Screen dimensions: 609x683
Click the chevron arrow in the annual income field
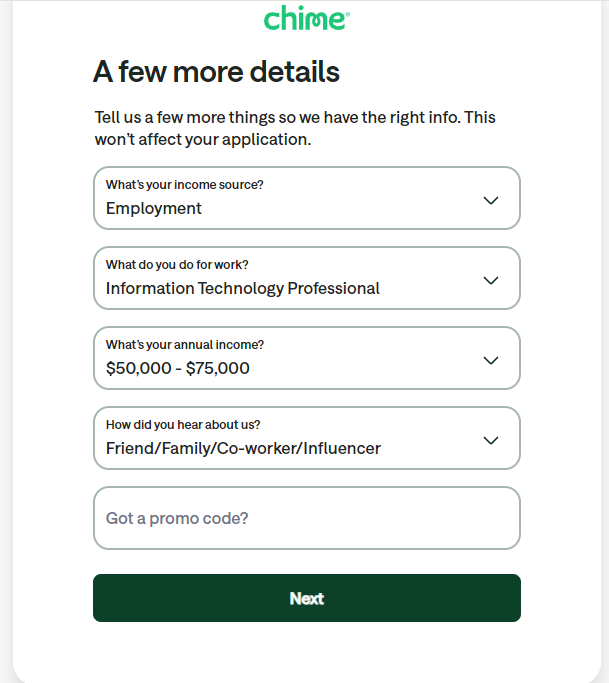click(x=490, y=360)
